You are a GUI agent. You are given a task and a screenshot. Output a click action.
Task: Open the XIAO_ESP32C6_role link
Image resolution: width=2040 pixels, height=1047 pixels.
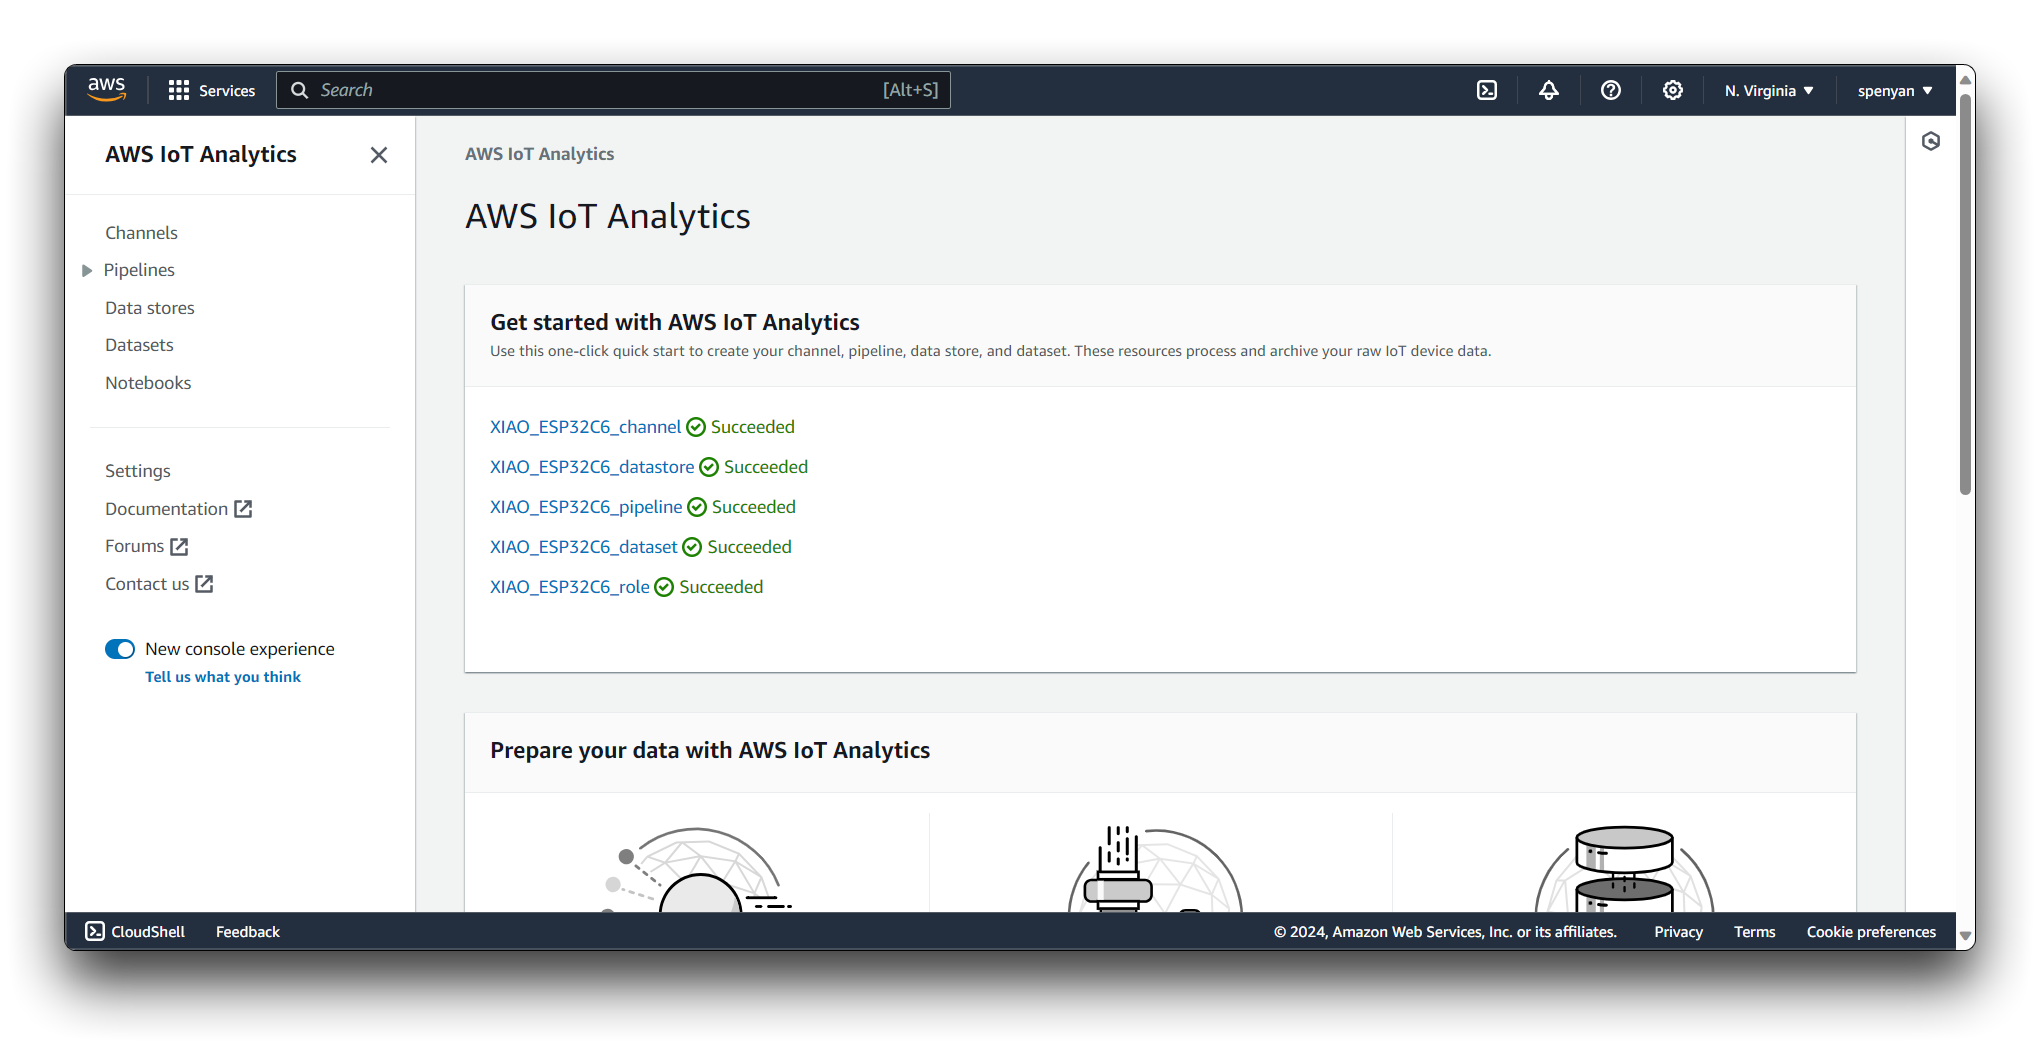tap(570, 587)
